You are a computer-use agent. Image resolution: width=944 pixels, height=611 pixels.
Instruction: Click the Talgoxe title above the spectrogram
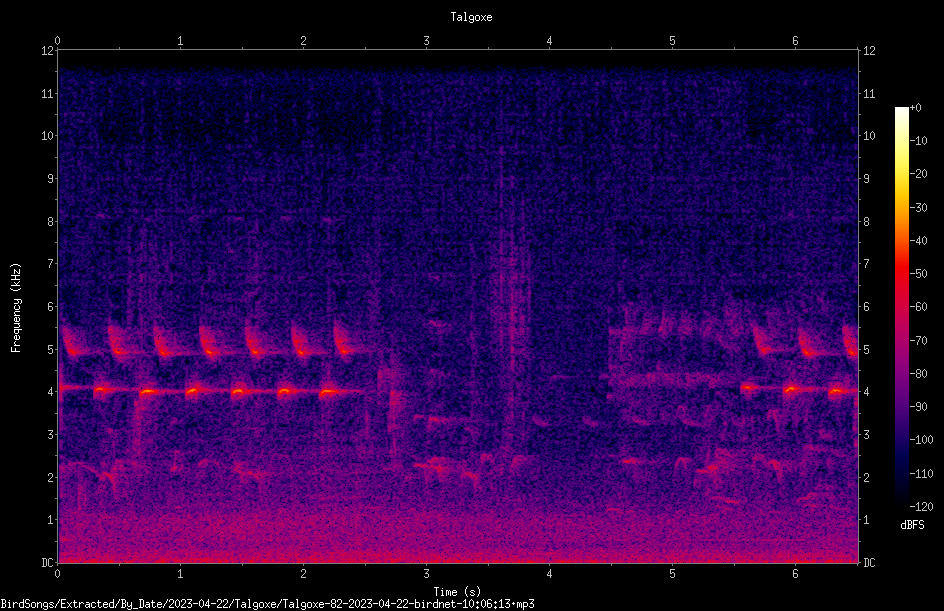click(x=471, y=17)
